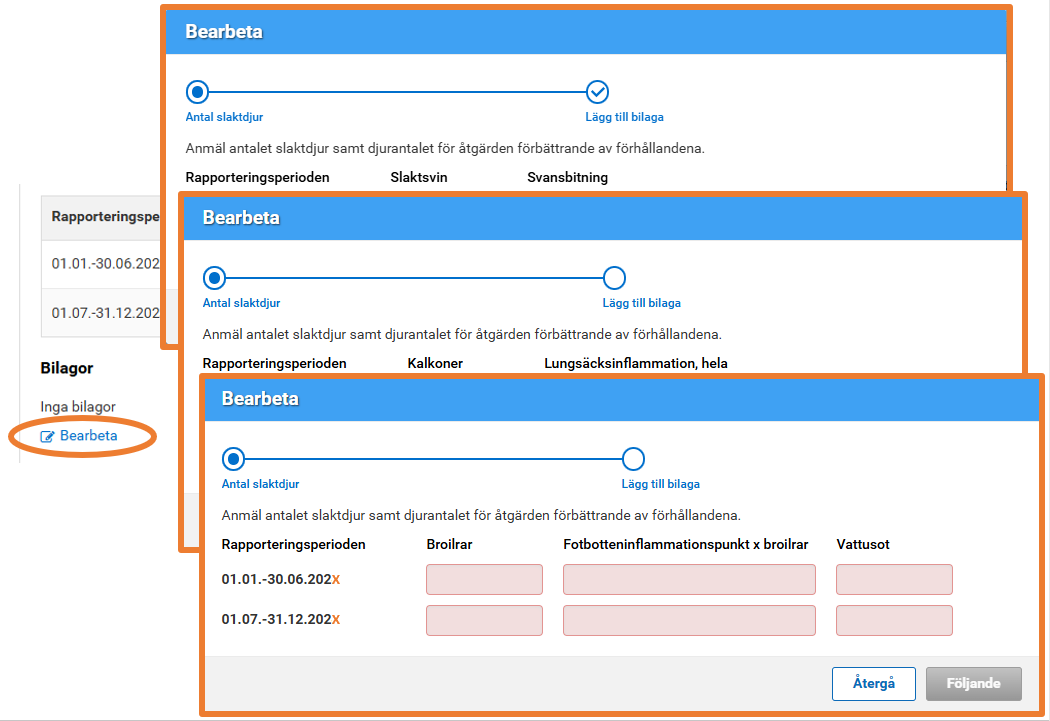Click the Lägg till bilaga step circle in the Broilrar dialog
This screenshot has height=721, width=1050.
point(633,459)
